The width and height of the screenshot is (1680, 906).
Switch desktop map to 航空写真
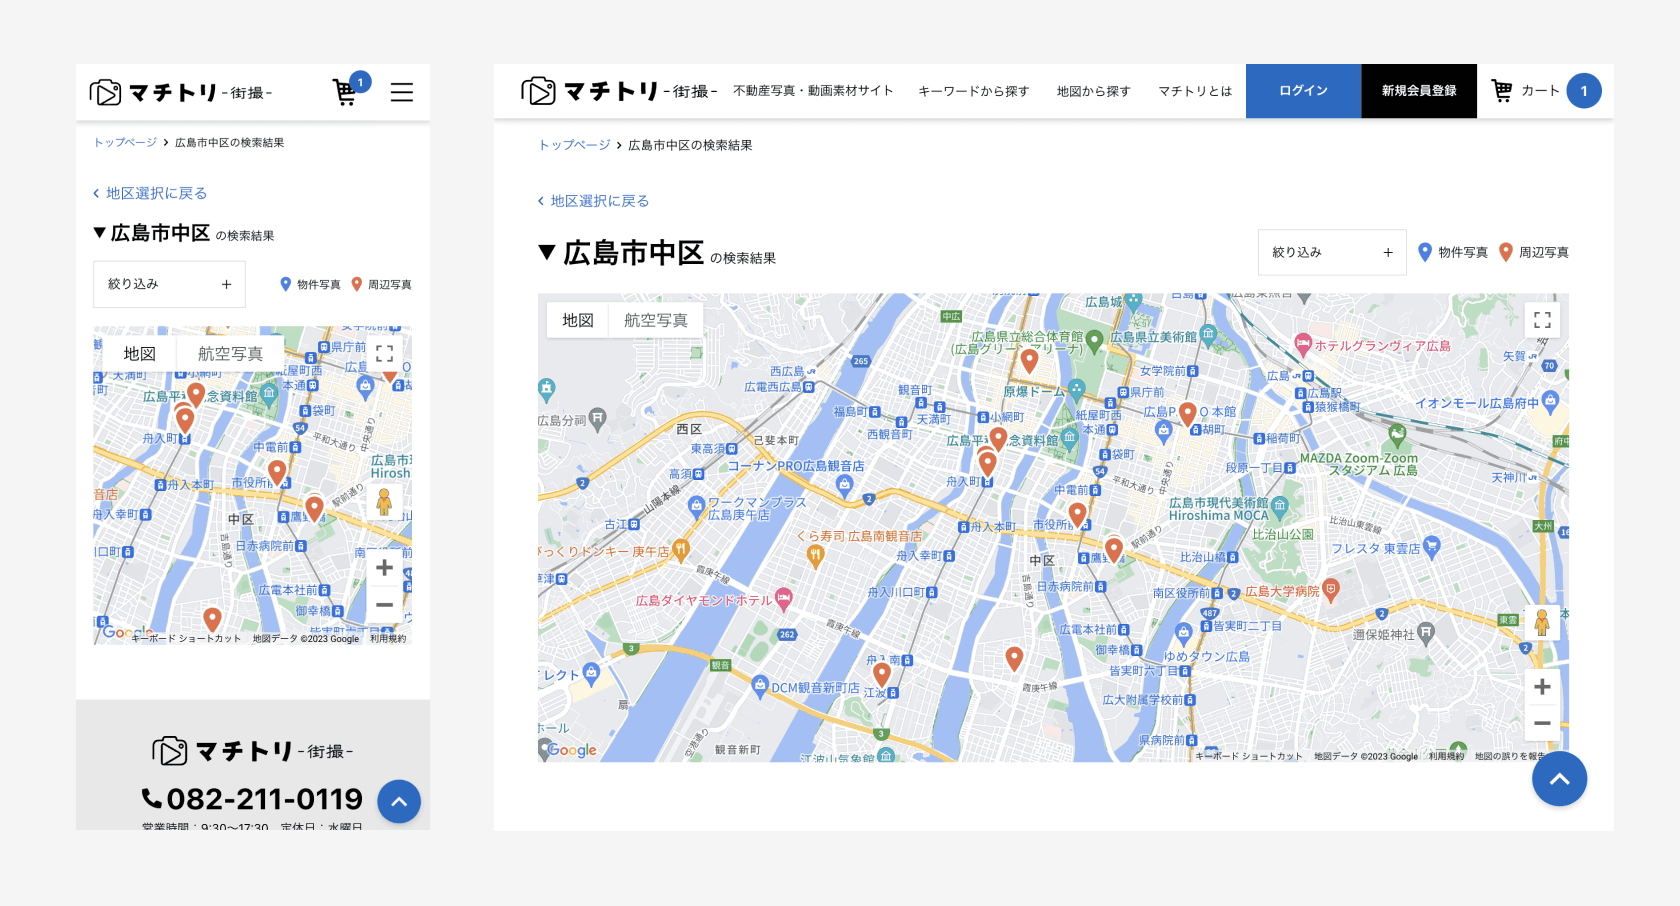[x=656, y=320]
